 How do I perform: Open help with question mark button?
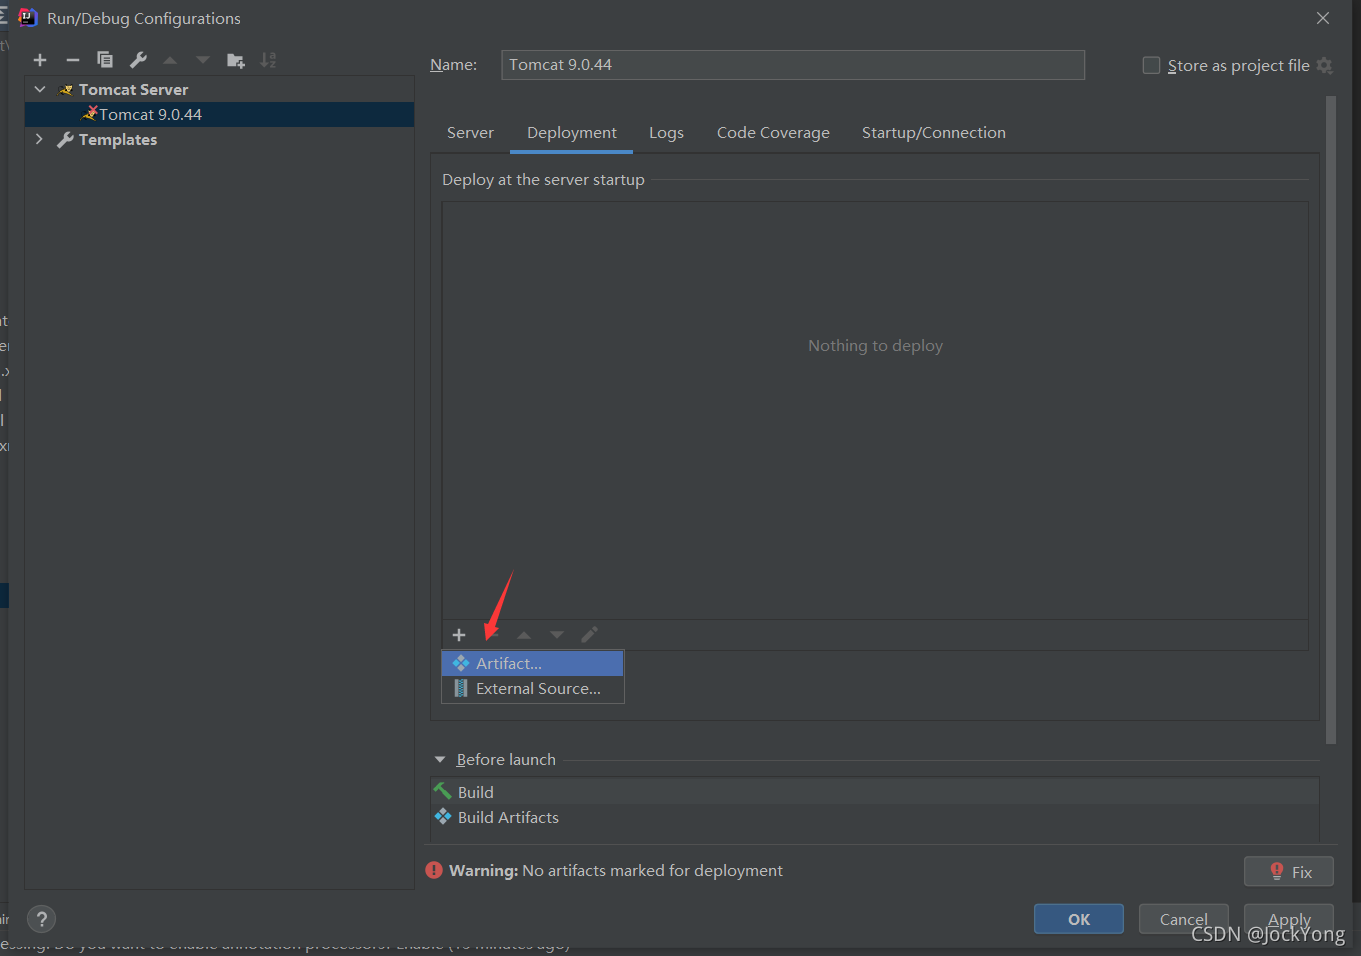(x=41, y=919)
